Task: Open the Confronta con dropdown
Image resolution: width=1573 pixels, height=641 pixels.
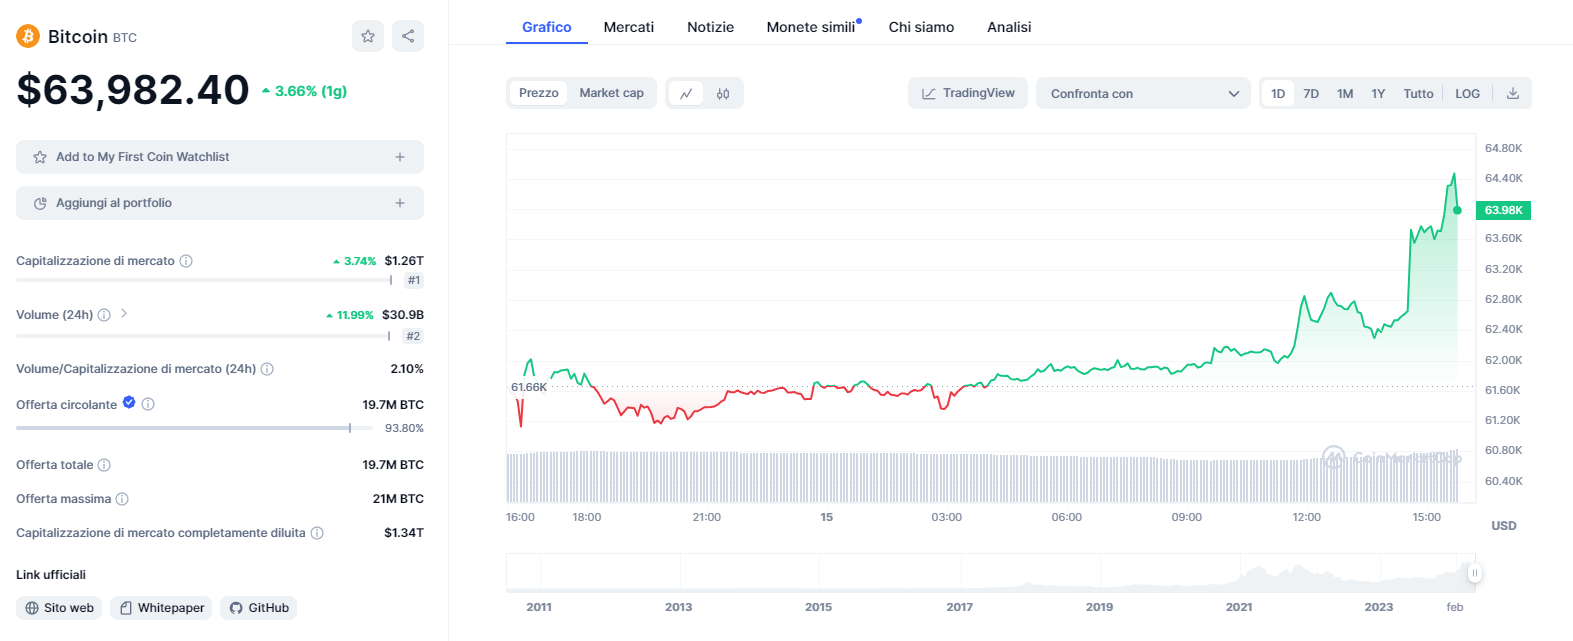Action: tap(1143, 93)
